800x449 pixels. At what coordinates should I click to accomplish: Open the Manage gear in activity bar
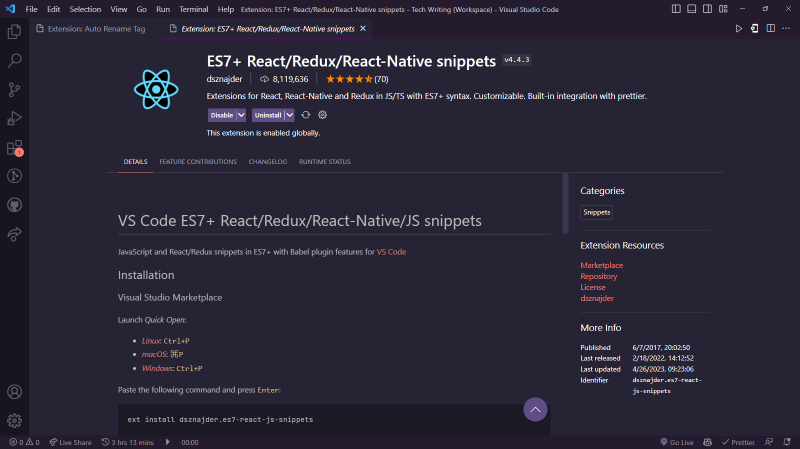[x=14, y=420]
